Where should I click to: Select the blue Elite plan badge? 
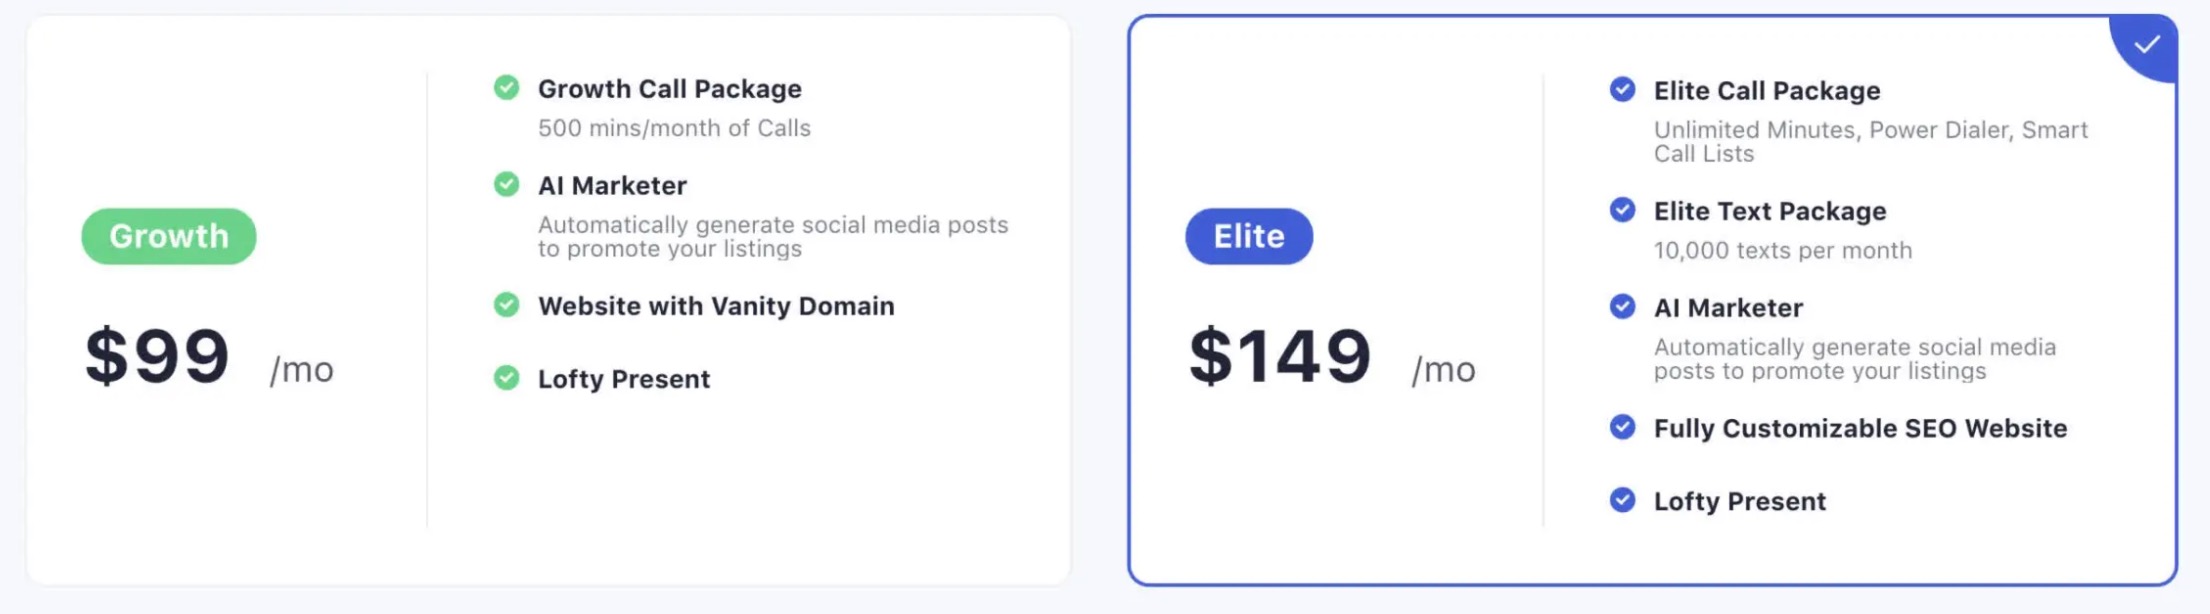tap(1249, 236)
